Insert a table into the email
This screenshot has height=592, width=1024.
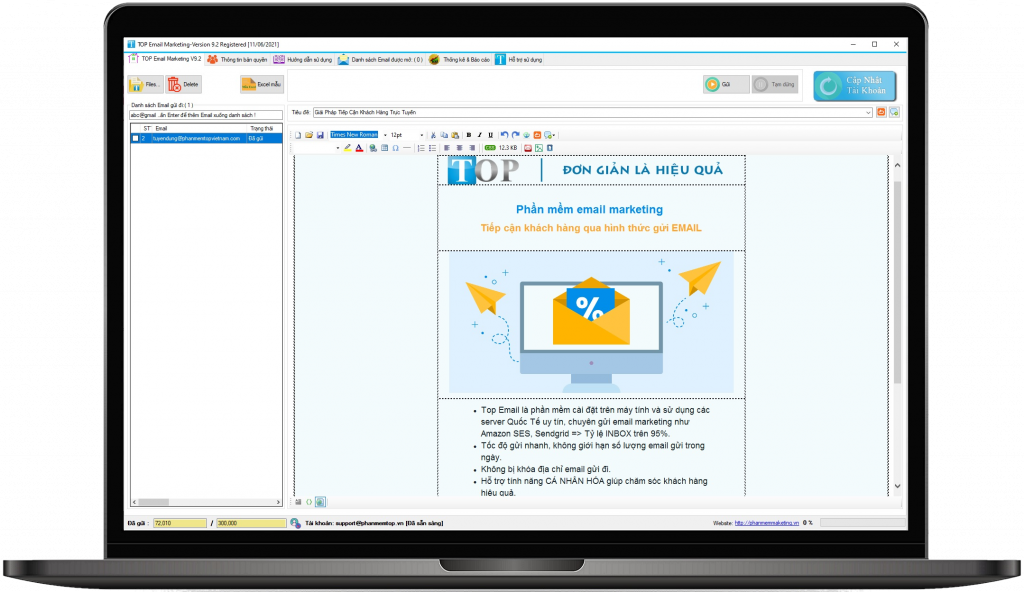(385, 148)
